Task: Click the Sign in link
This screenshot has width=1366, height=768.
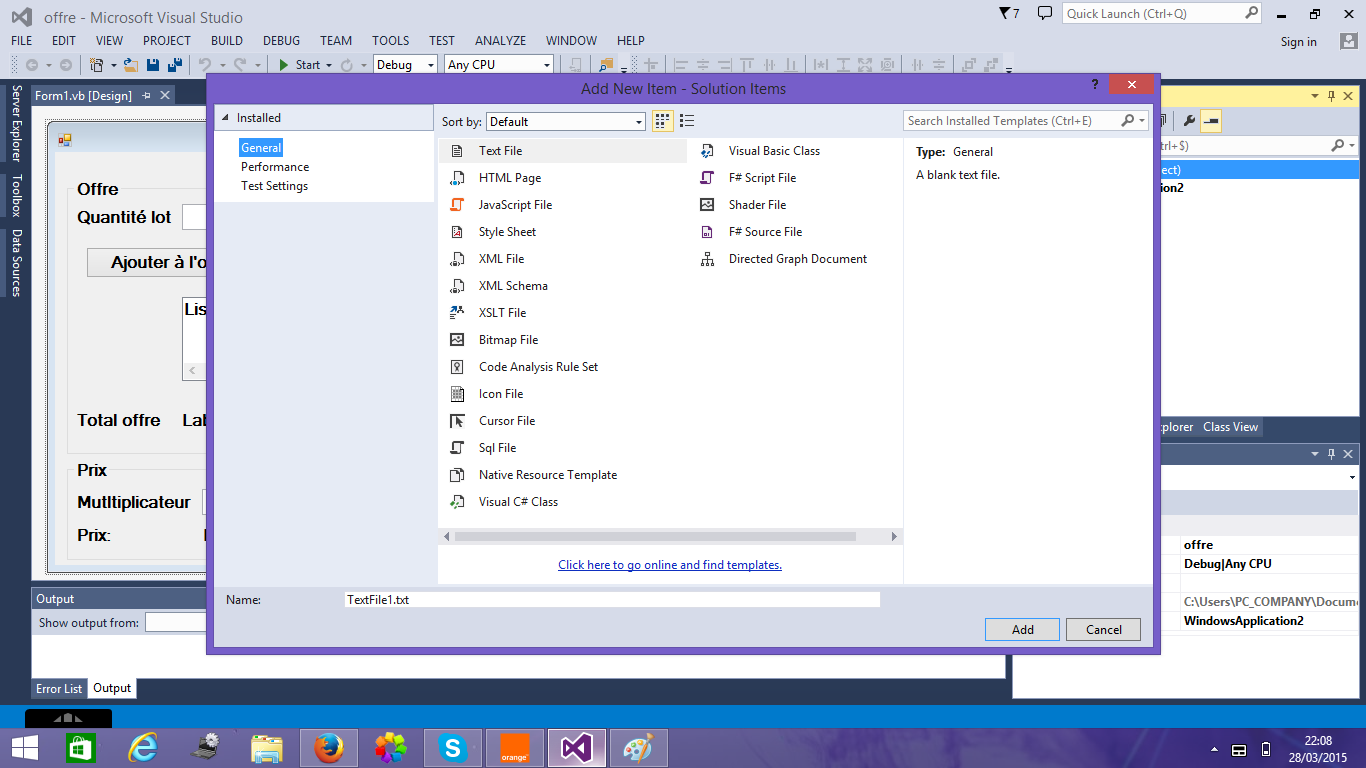Action: coord(1298,42)
